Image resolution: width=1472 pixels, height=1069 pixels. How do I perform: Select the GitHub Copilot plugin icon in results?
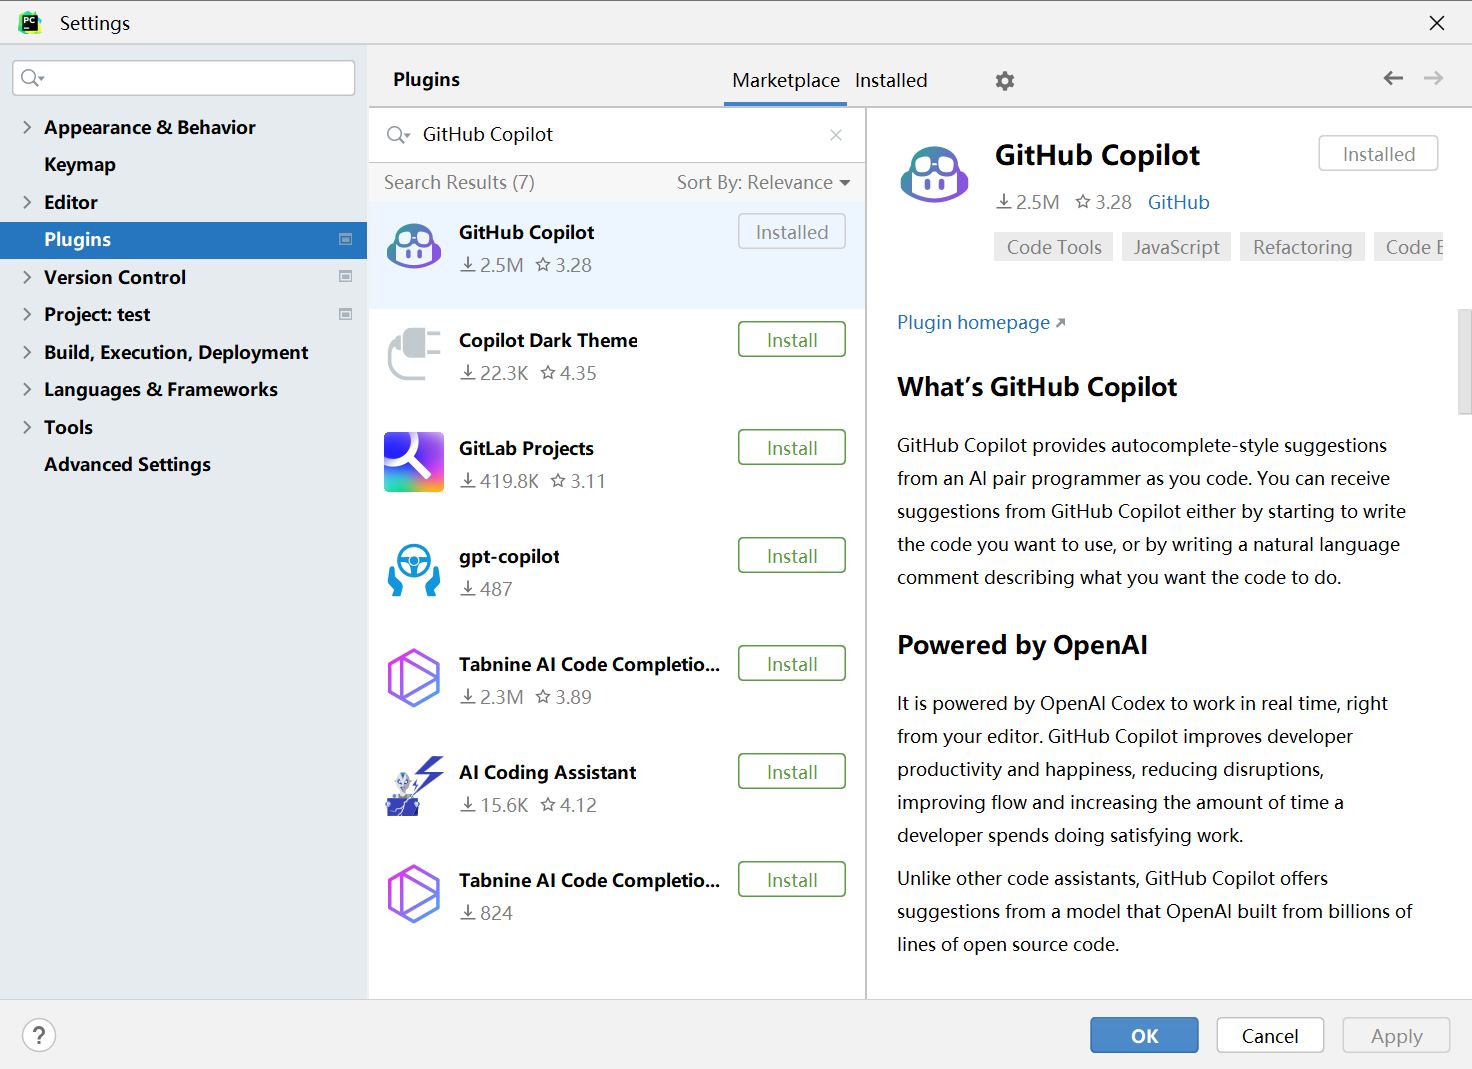(414, 246)
